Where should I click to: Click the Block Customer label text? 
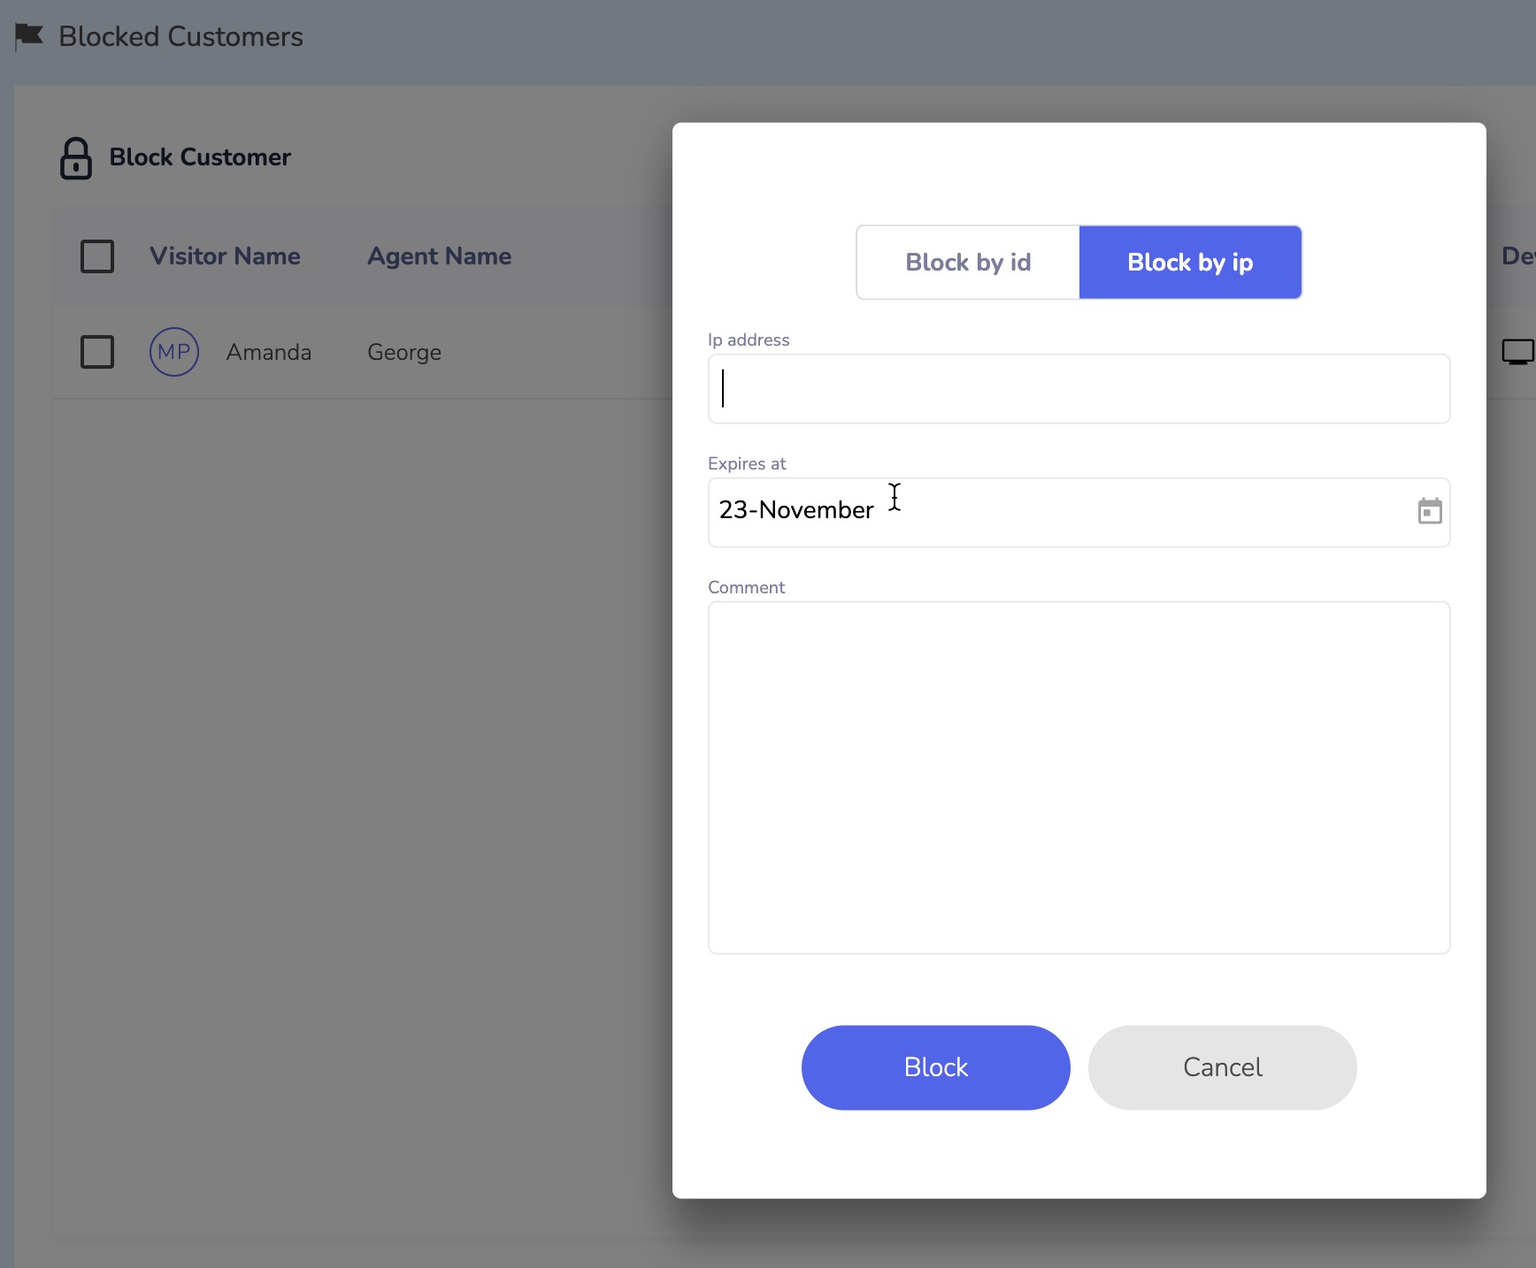[x=200, y=157]
